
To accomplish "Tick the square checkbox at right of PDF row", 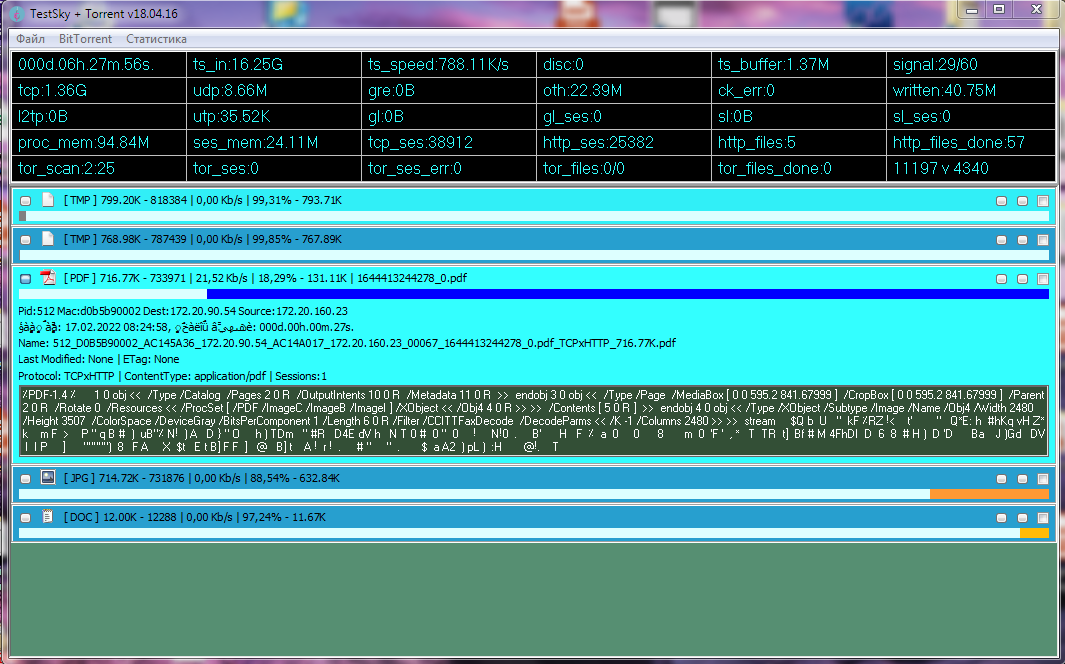I will click(x=1042, y=279).
